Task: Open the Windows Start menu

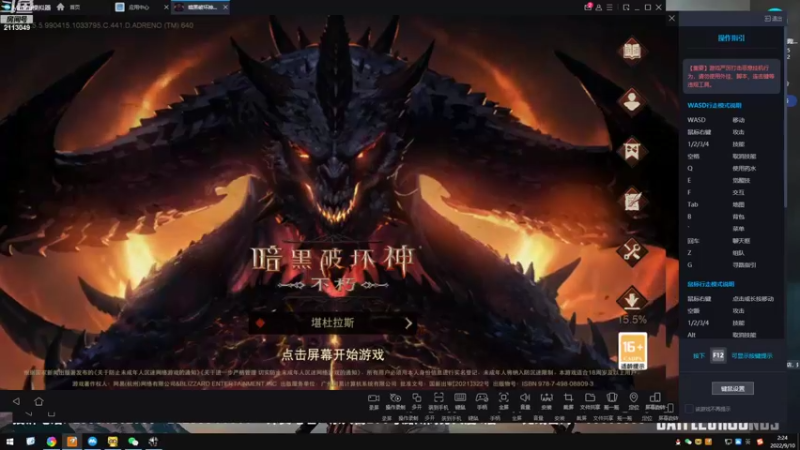Action: pyautogui.click(x=9, y=441)
